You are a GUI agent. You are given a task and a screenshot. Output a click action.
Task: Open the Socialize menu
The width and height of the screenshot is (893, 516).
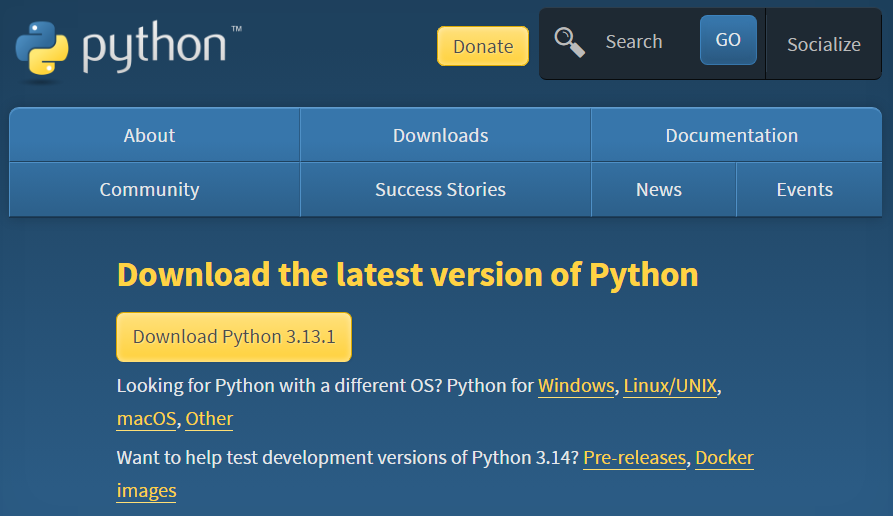tap(824, 44)
